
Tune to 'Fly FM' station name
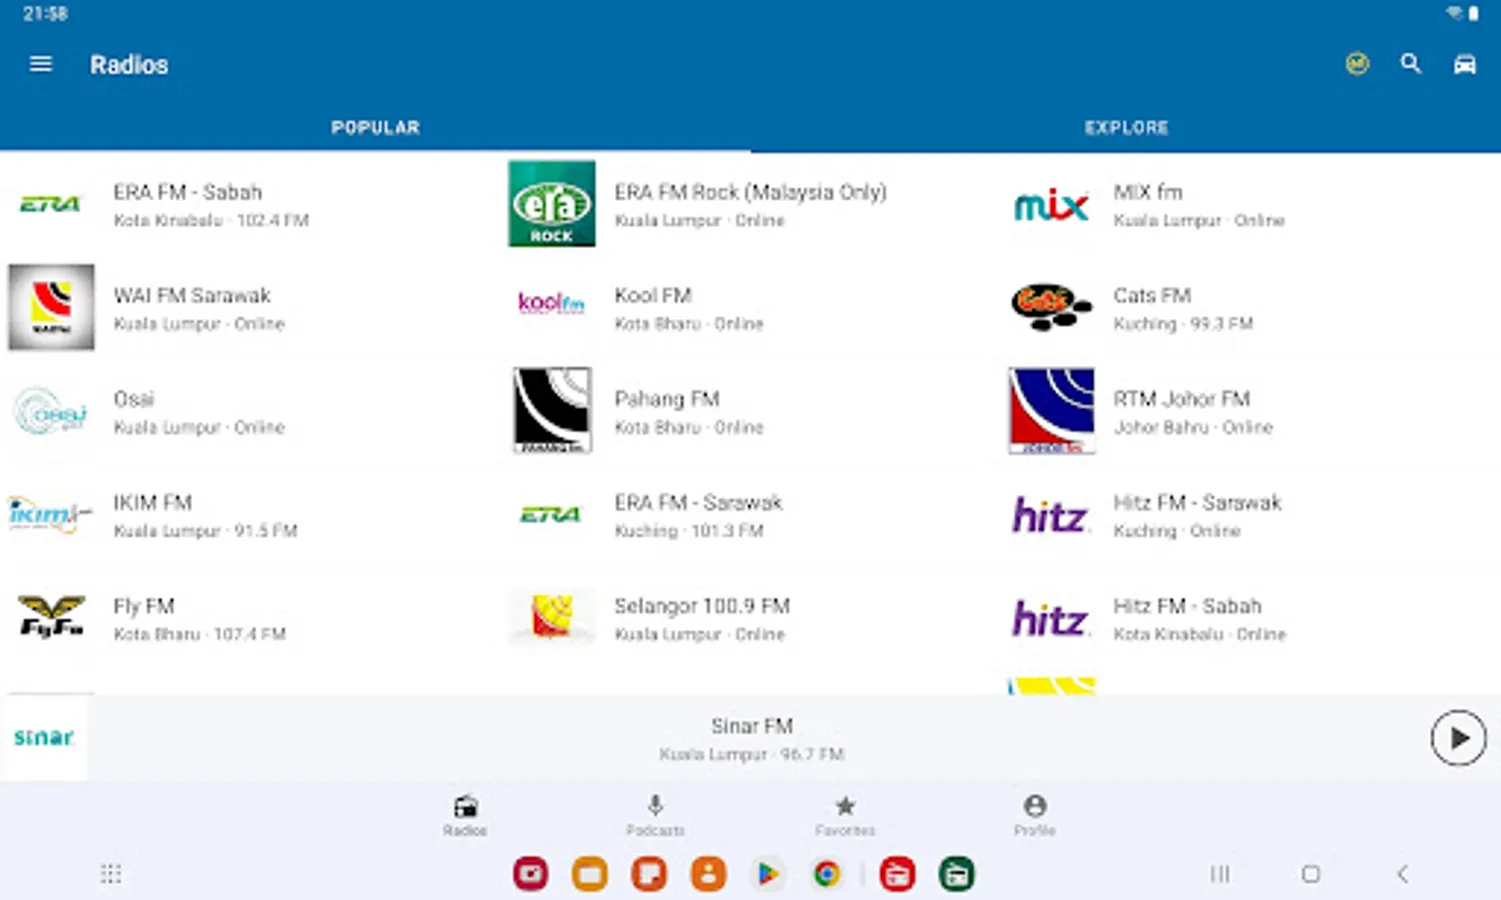point(144,606)
